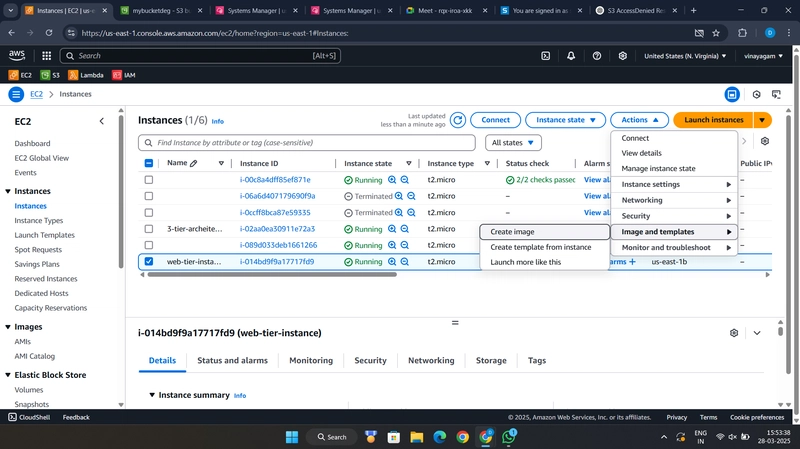Open Launch Templates in sidebar
800x449 pixels.
coord(44,235)
